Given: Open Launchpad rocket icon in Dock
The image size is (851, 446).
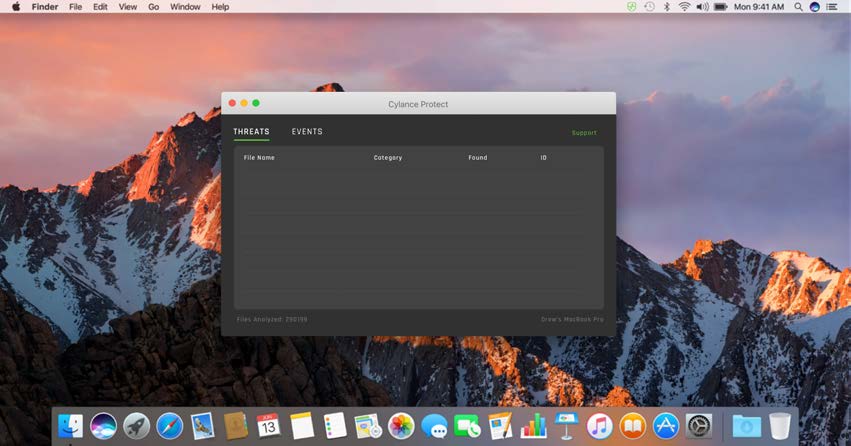Looking at the screenshot, I should click(x=136, y=425).
